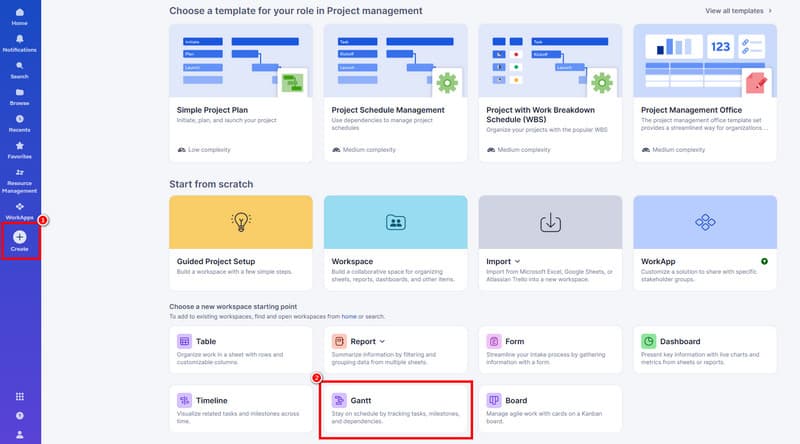Open Notifications bell in sidebar
The image size is (800, 444).
click(19, 43)
